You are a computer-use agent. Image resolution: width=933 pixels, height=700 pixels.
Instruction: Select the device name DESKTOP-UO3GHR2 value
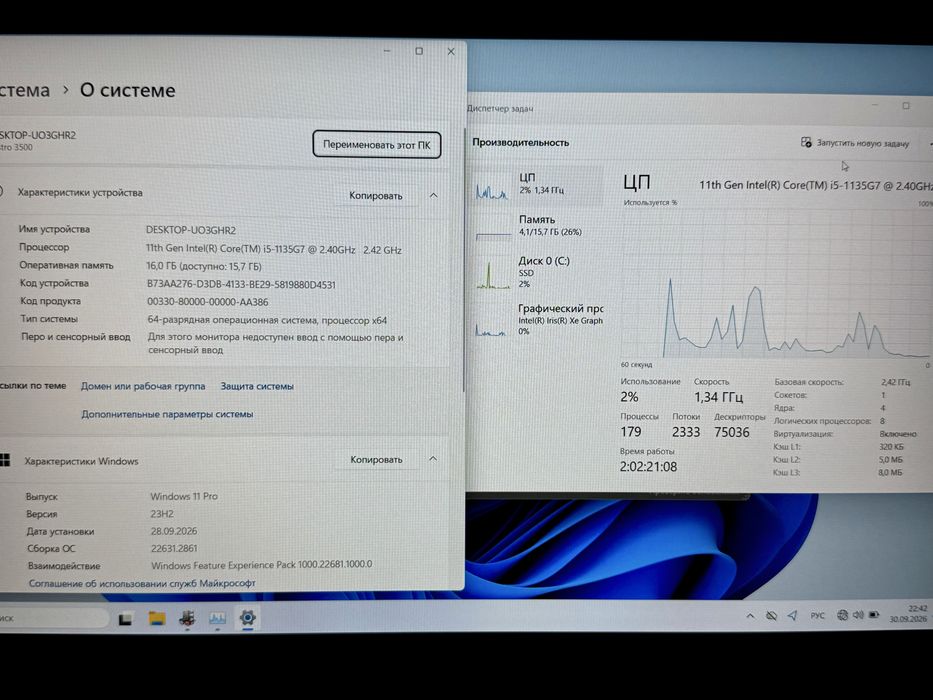click(x=190, y=230)
